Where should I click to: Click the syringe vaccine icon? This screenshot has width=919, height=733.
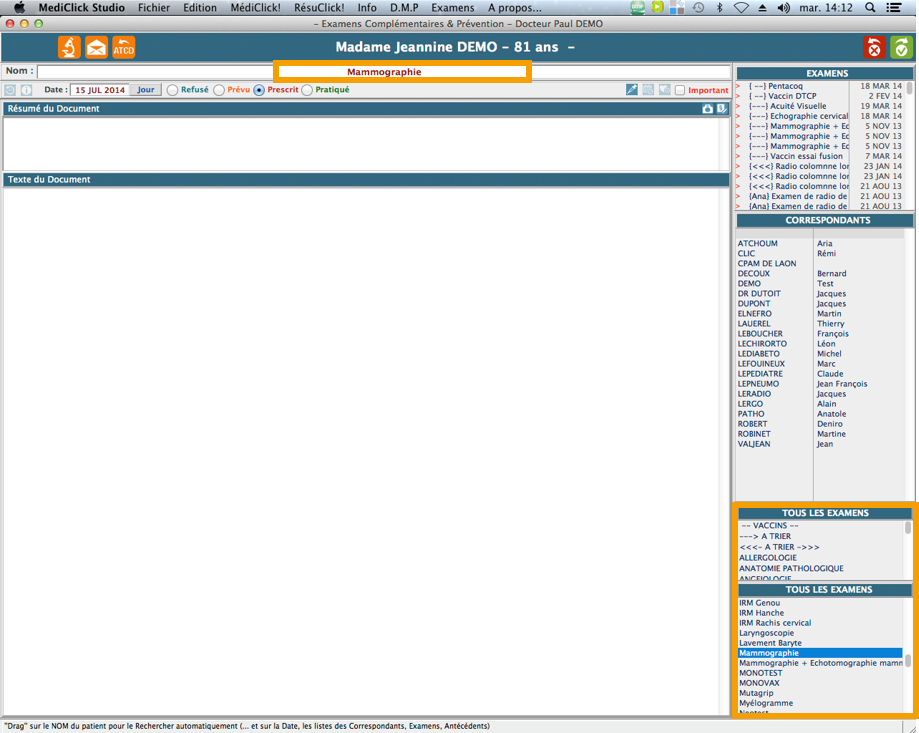(x=632, y=90)
